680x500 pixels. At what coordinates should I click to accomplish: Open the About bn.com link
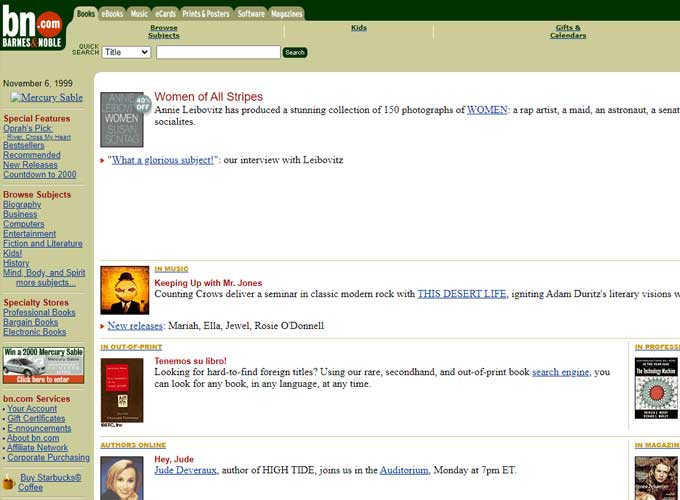(x=33, y=438)
